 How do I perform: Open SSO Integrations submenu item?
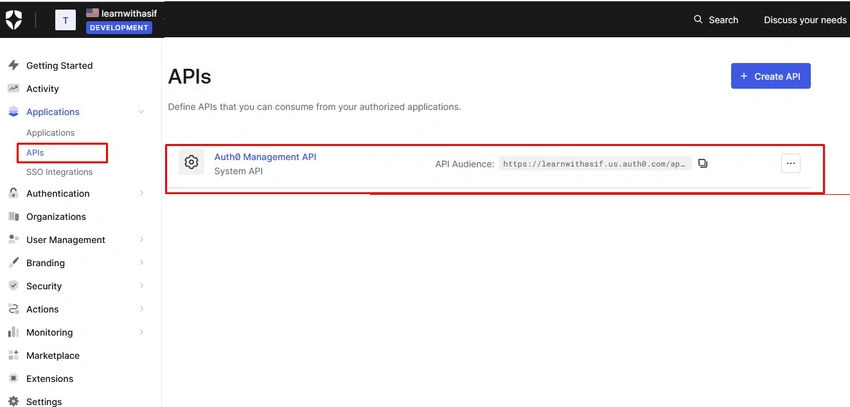(59, 172)
